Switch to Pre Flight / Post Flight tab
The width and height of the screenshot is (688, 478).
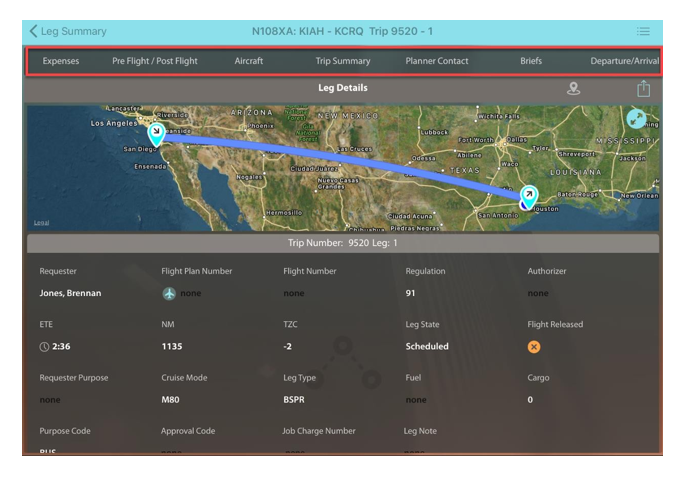[x=155, y=61]
